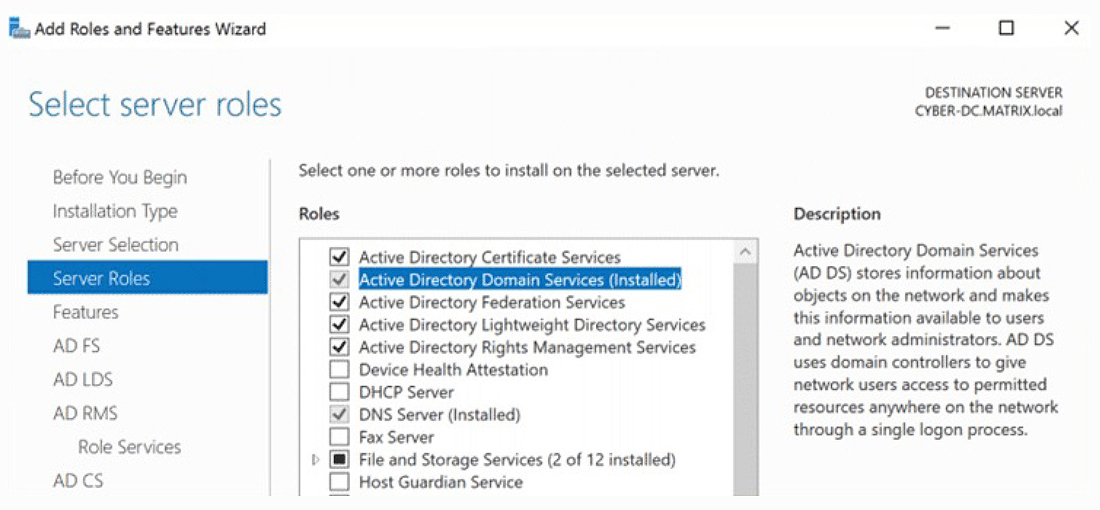Go to Before You Begin step
The image size is (1100, 510).
[119, 177]
